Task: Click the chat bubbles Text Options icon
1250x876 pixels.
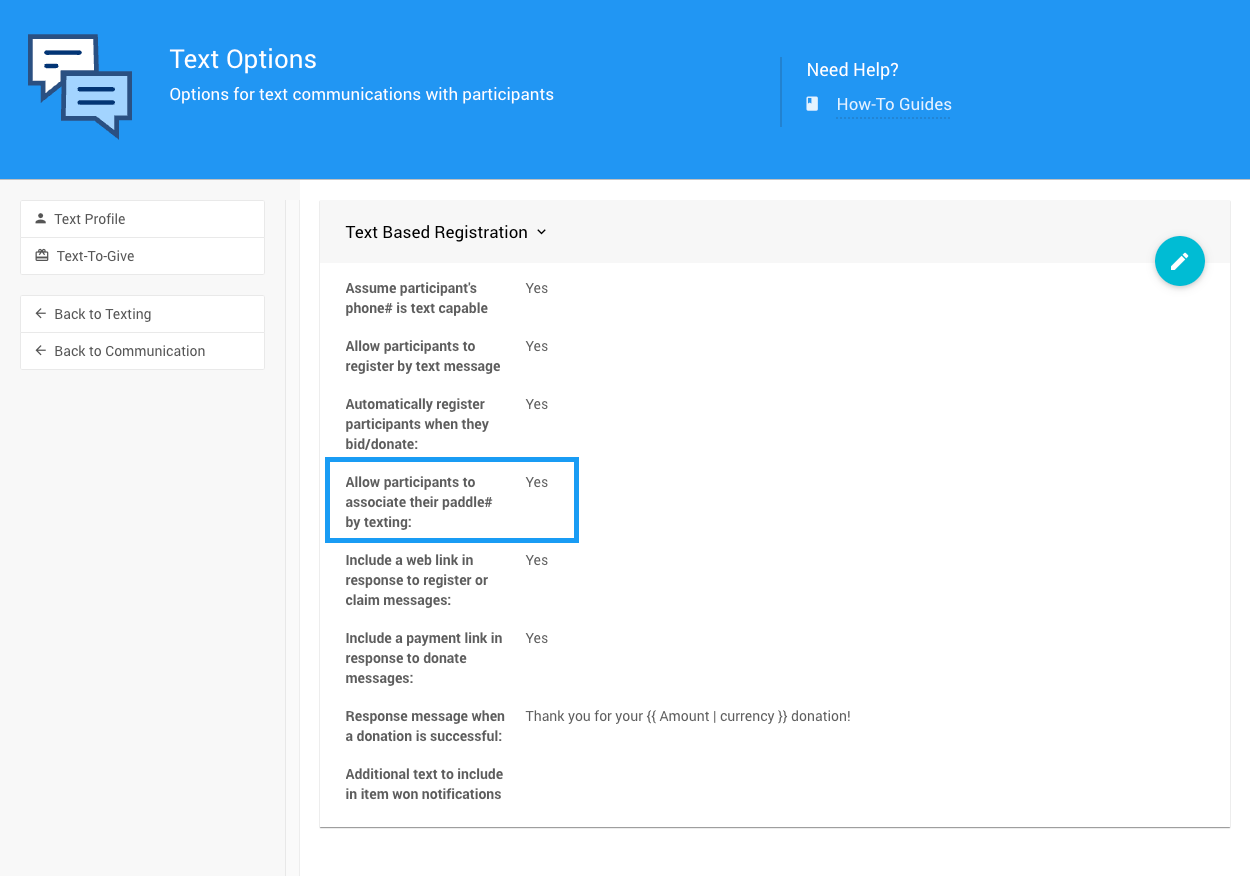Action: [x=80, y=86]
